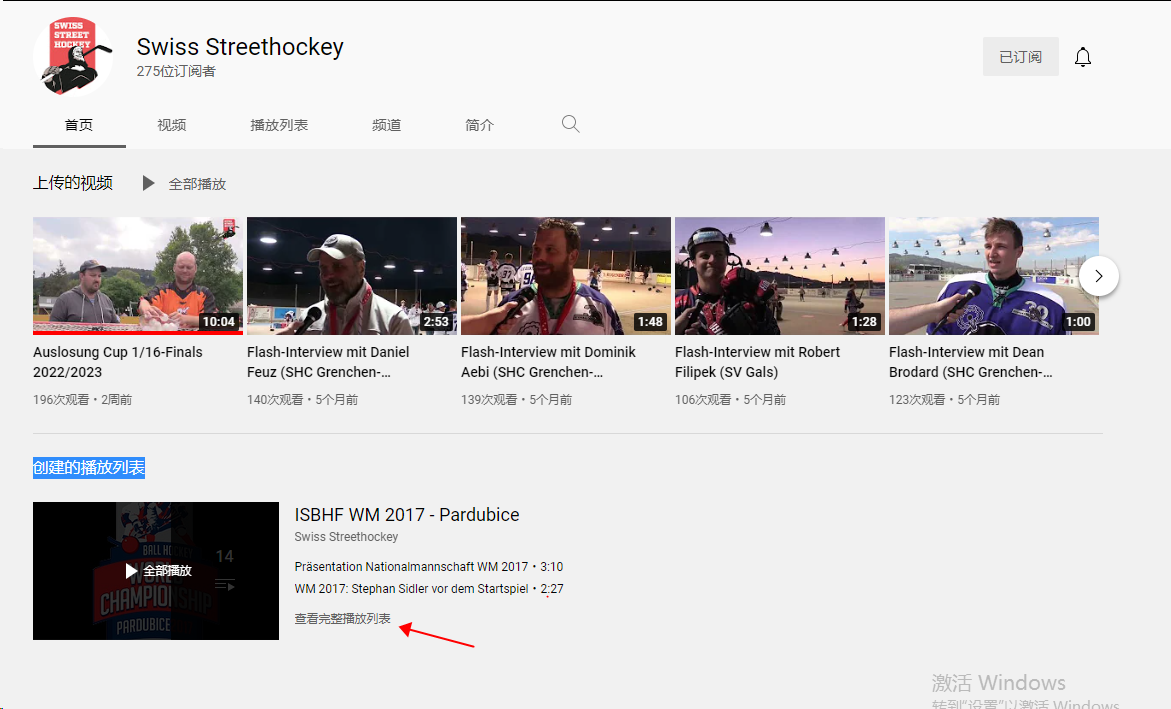The image size is (1171, 709).
Task: Open Dominik Aebi interview thumbnail
Action: tap(566, 276)
